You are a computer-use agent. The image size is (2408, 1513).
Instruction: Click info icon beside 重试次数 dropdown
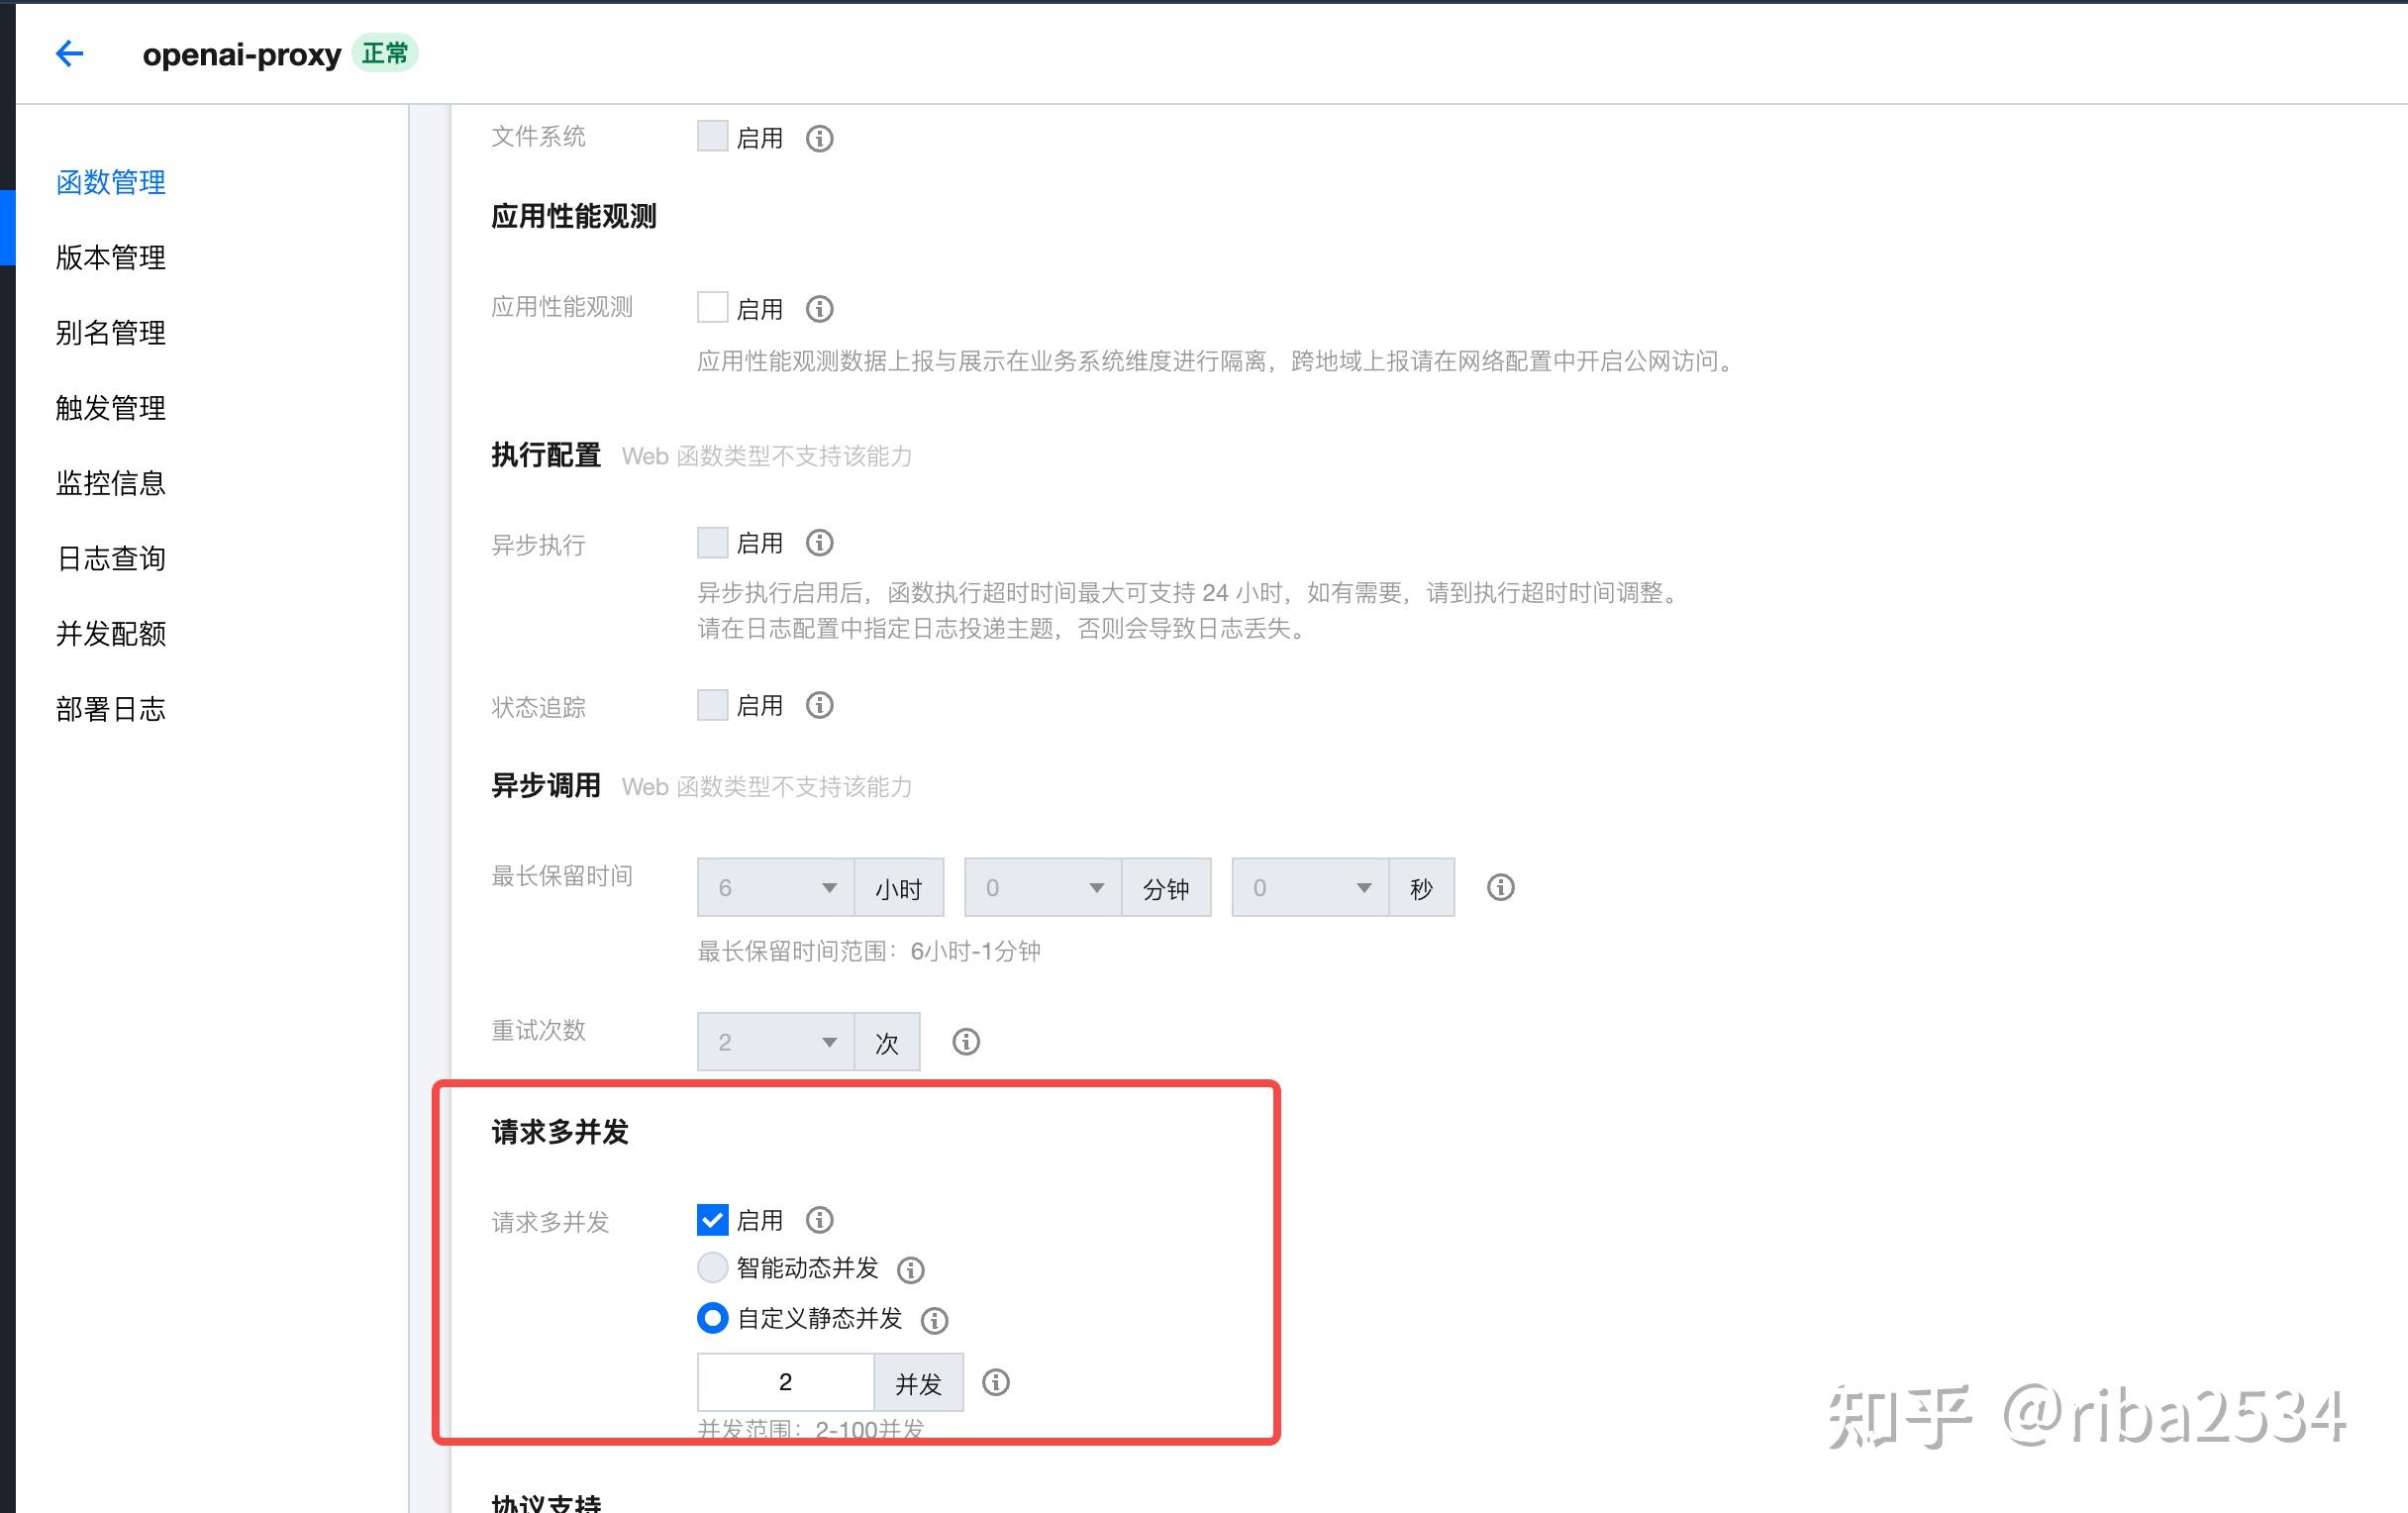coord(965,1042)
